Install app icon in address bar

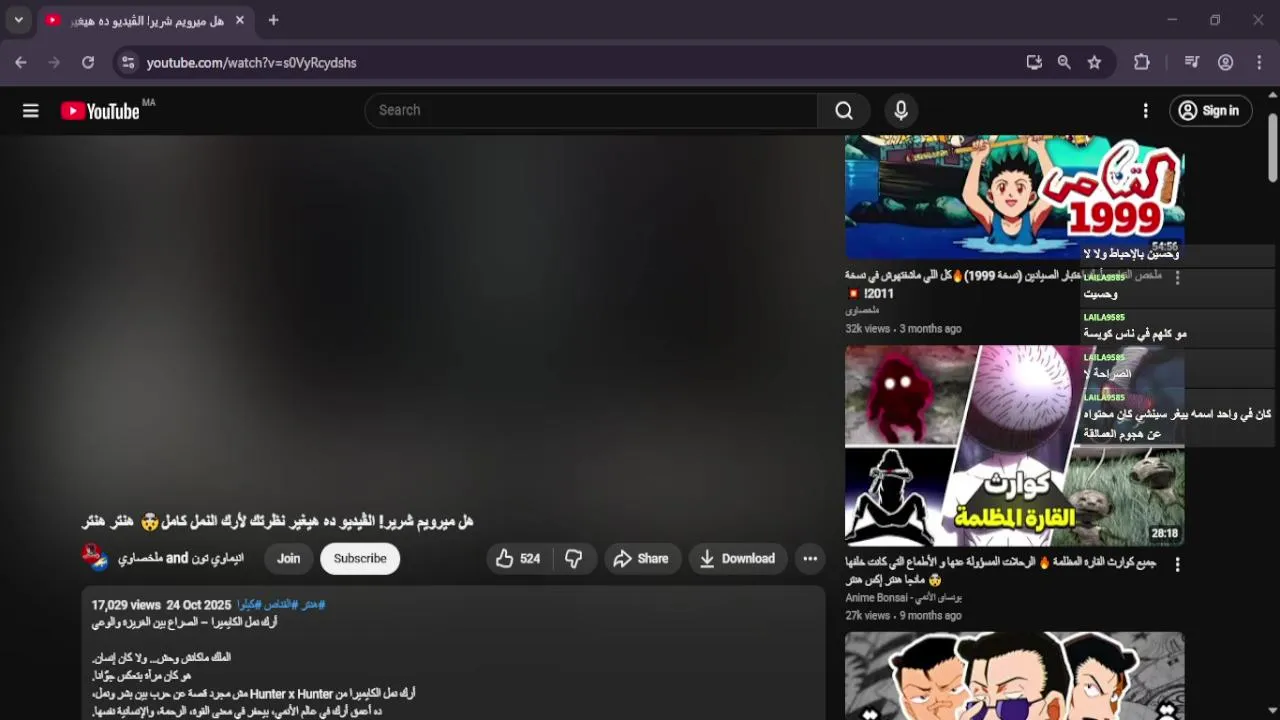1034,62
